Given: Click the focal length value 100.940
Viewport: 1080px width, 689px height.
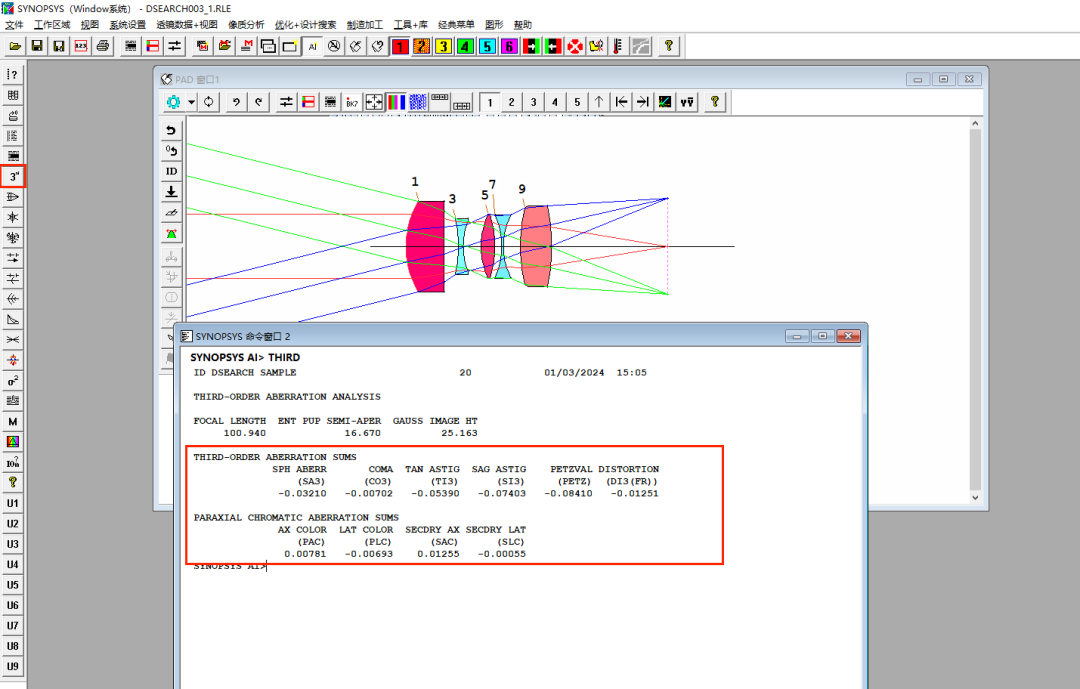Looking at the screenshot, I should (245, 433).
